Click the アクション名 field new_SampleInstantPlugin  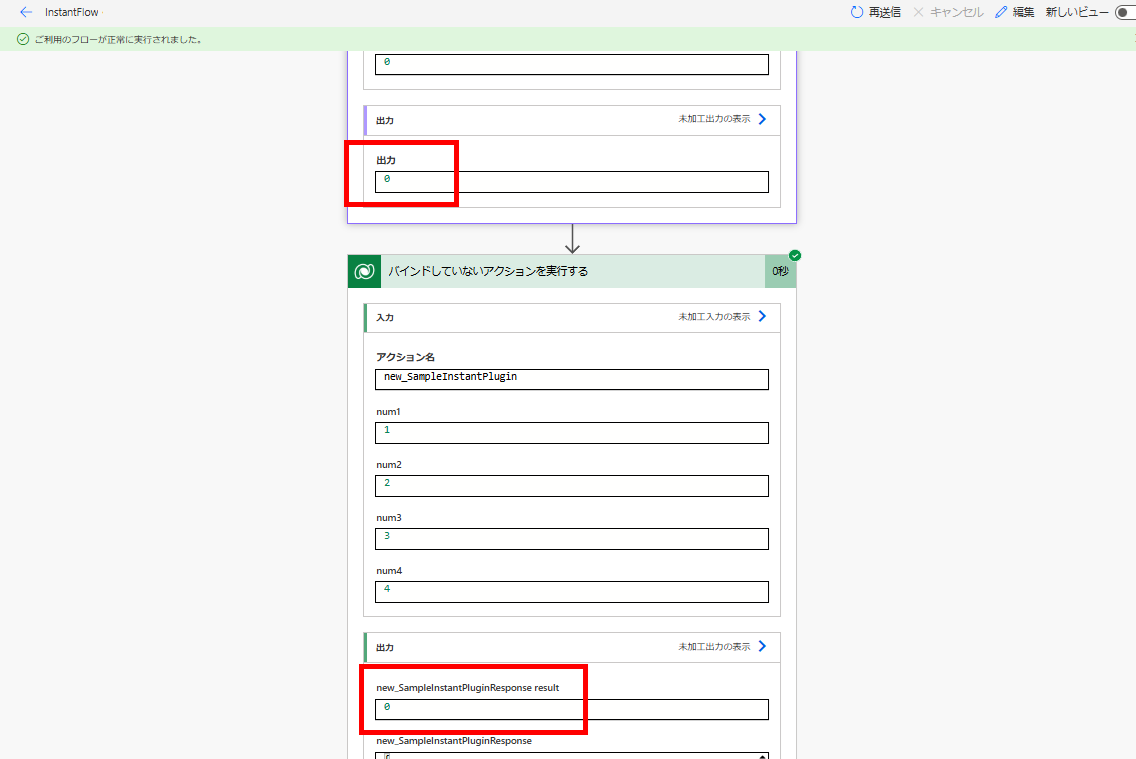572,380
